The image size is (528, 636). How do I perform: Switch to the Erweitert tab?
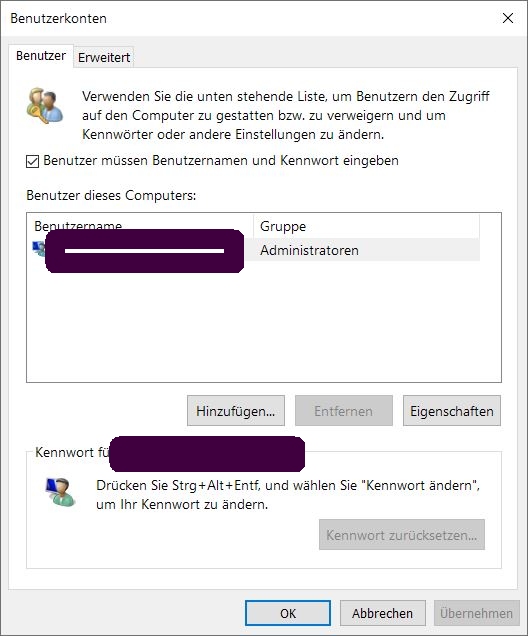pyautogui.click(x=104, y=58)
